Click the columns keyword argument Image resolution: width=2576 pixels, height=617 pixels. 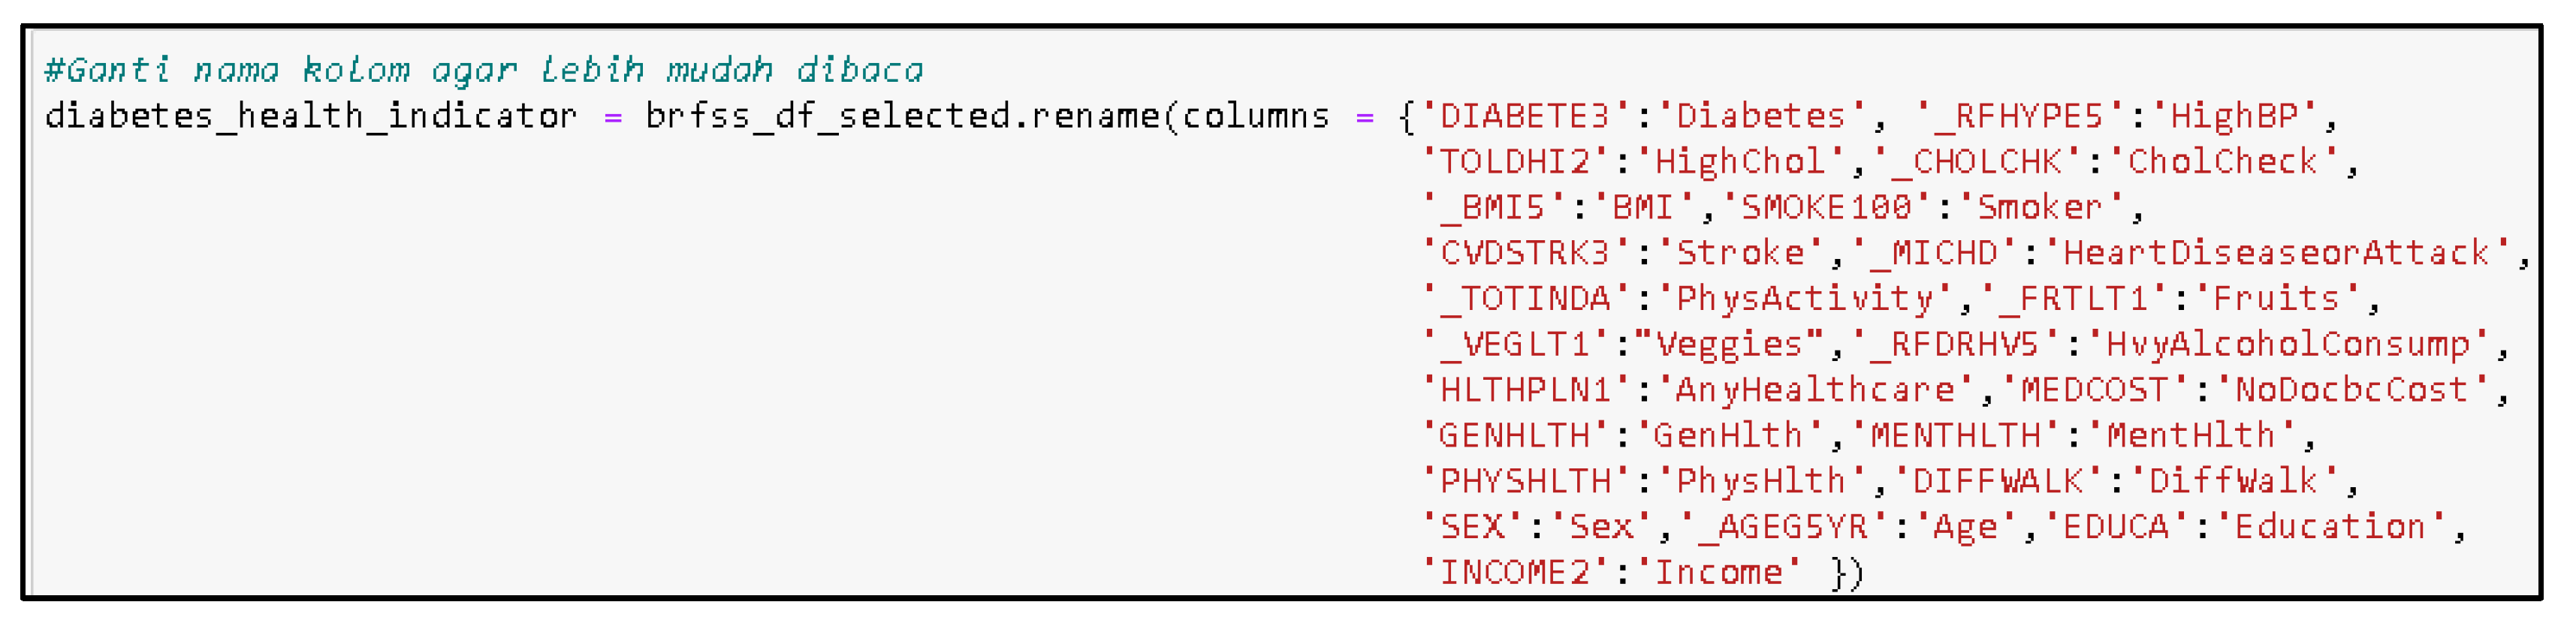click(x=1256, y=116)
